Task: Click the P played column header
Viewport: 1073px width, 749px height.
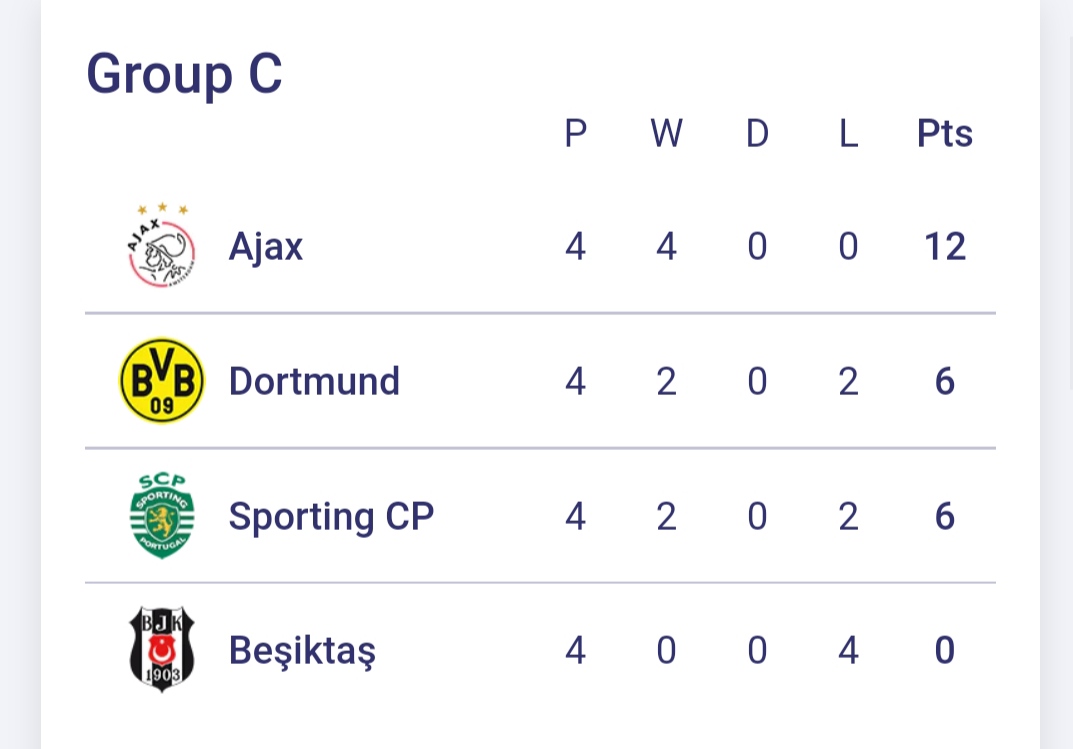Action: (x=575, y=133)
